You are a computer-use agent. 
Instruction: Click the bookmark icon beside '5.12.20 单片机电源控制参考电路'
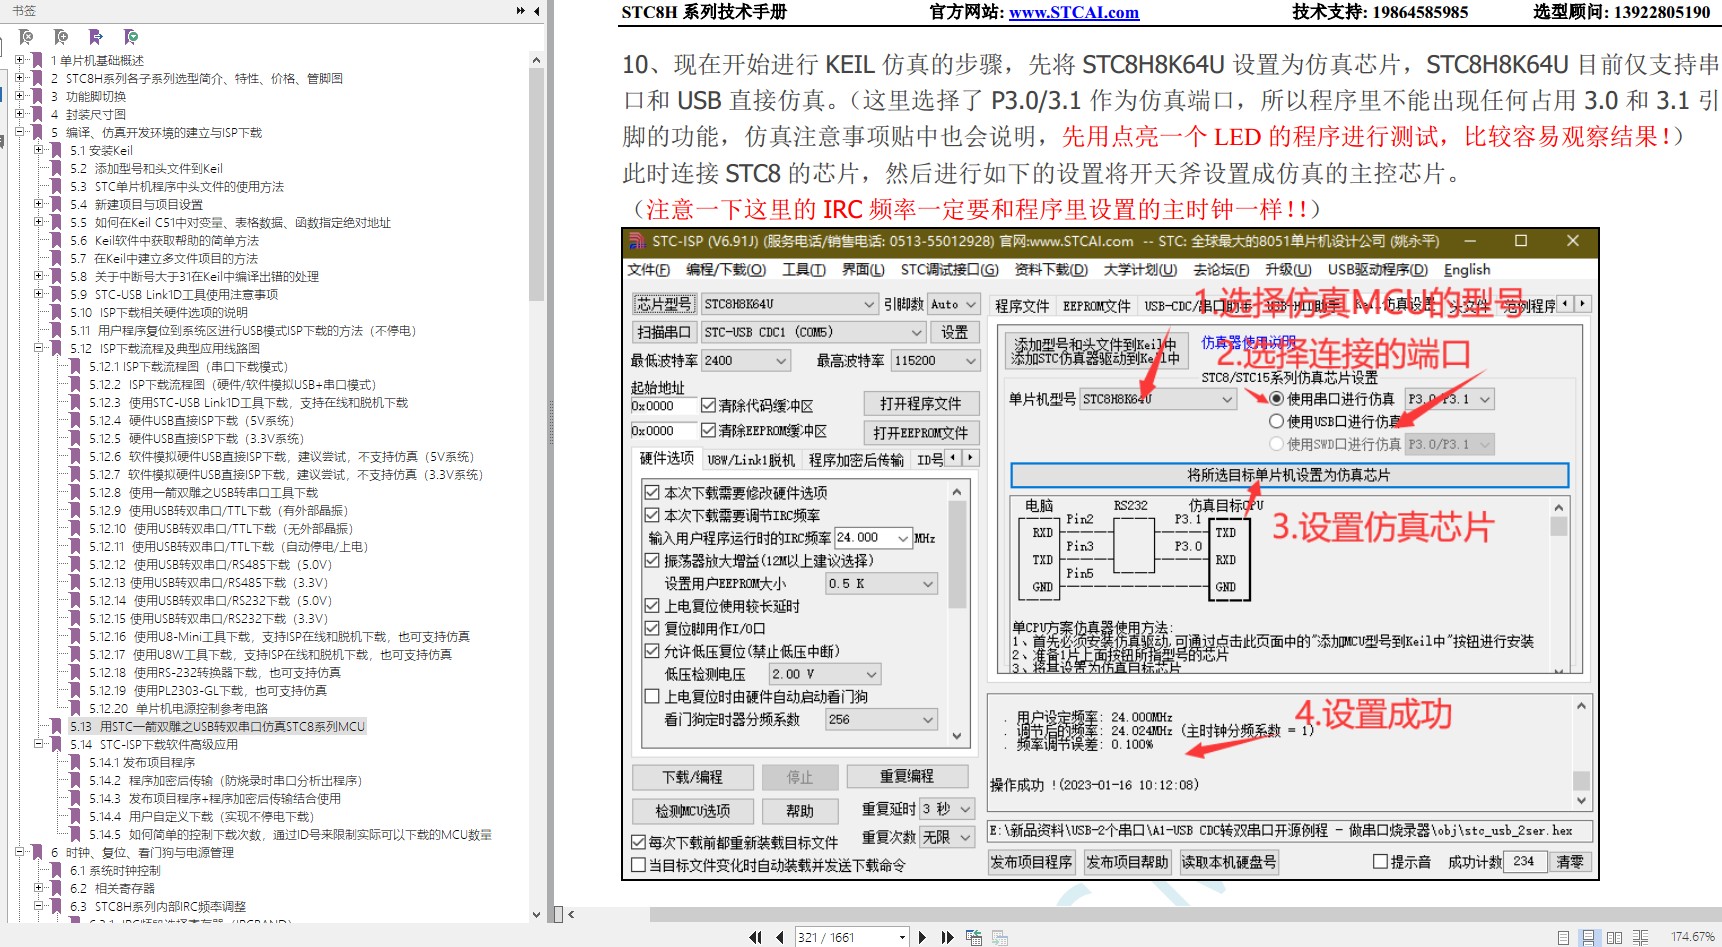pyautogui.click(x=75, y=708)
